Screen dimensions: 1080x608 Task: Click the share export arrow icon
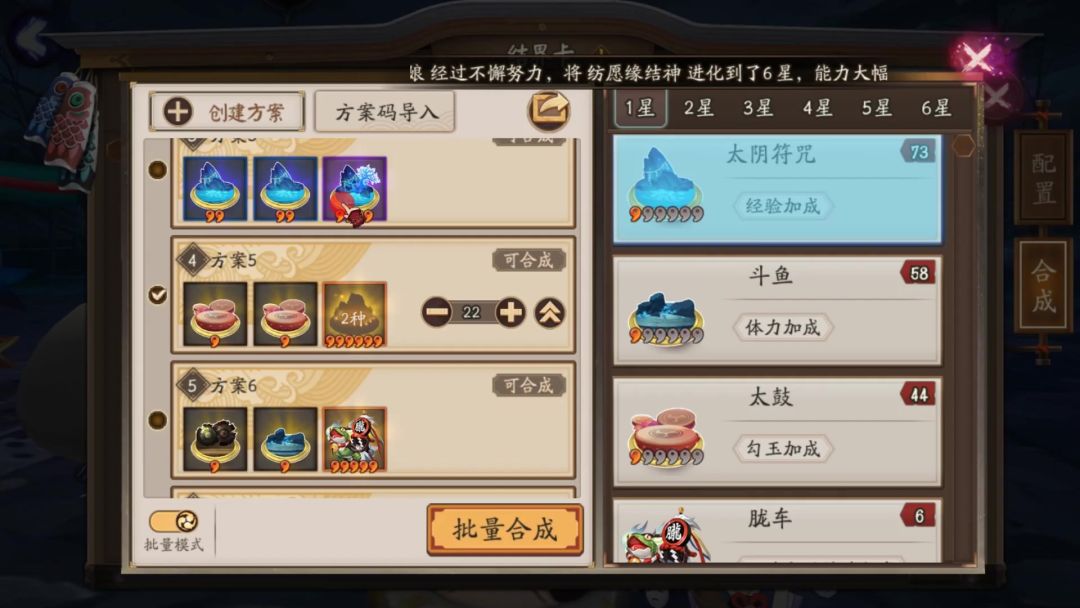549,110
